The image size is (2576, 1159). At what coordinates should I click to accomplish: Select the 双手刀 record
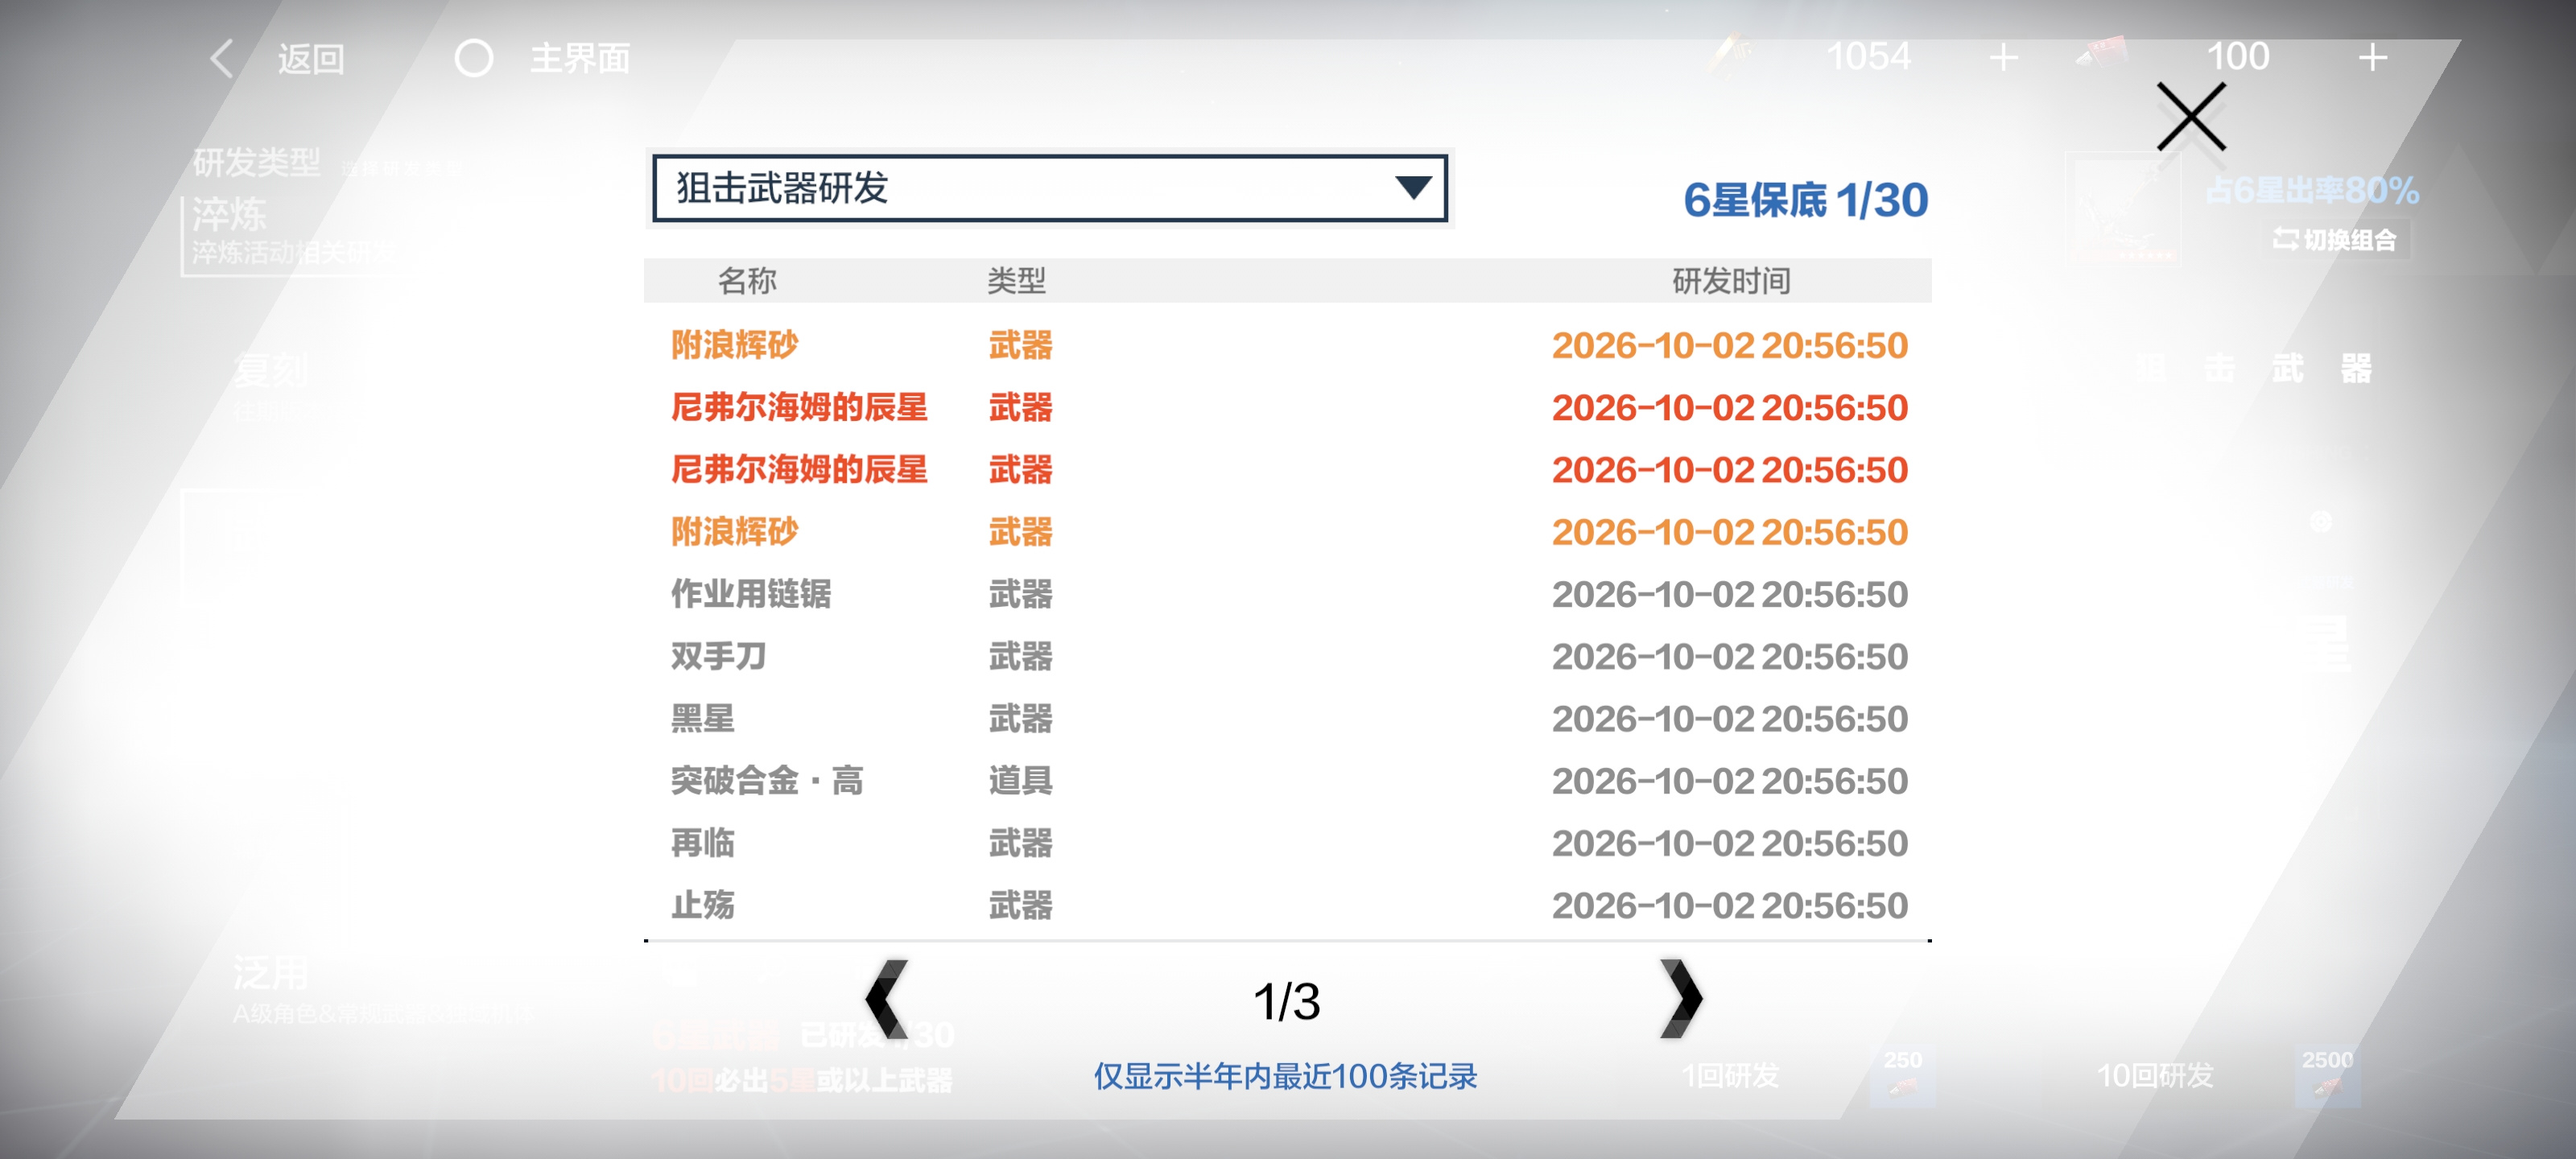click(x=1288, y=656)
